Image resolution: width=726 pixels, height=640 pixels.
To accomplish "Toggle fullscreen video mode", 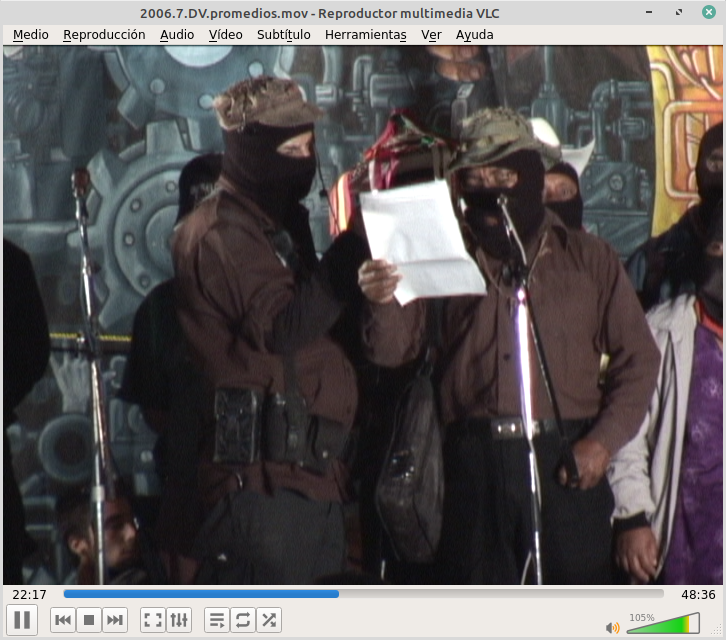I will tap(152, 620).
